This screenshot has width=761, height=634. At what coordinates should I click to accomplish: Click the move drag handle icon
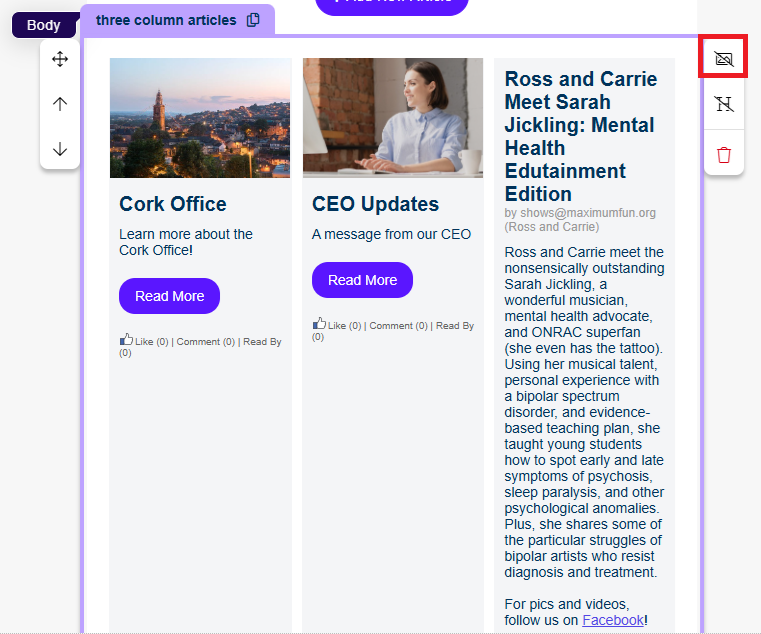coord(60,59)
